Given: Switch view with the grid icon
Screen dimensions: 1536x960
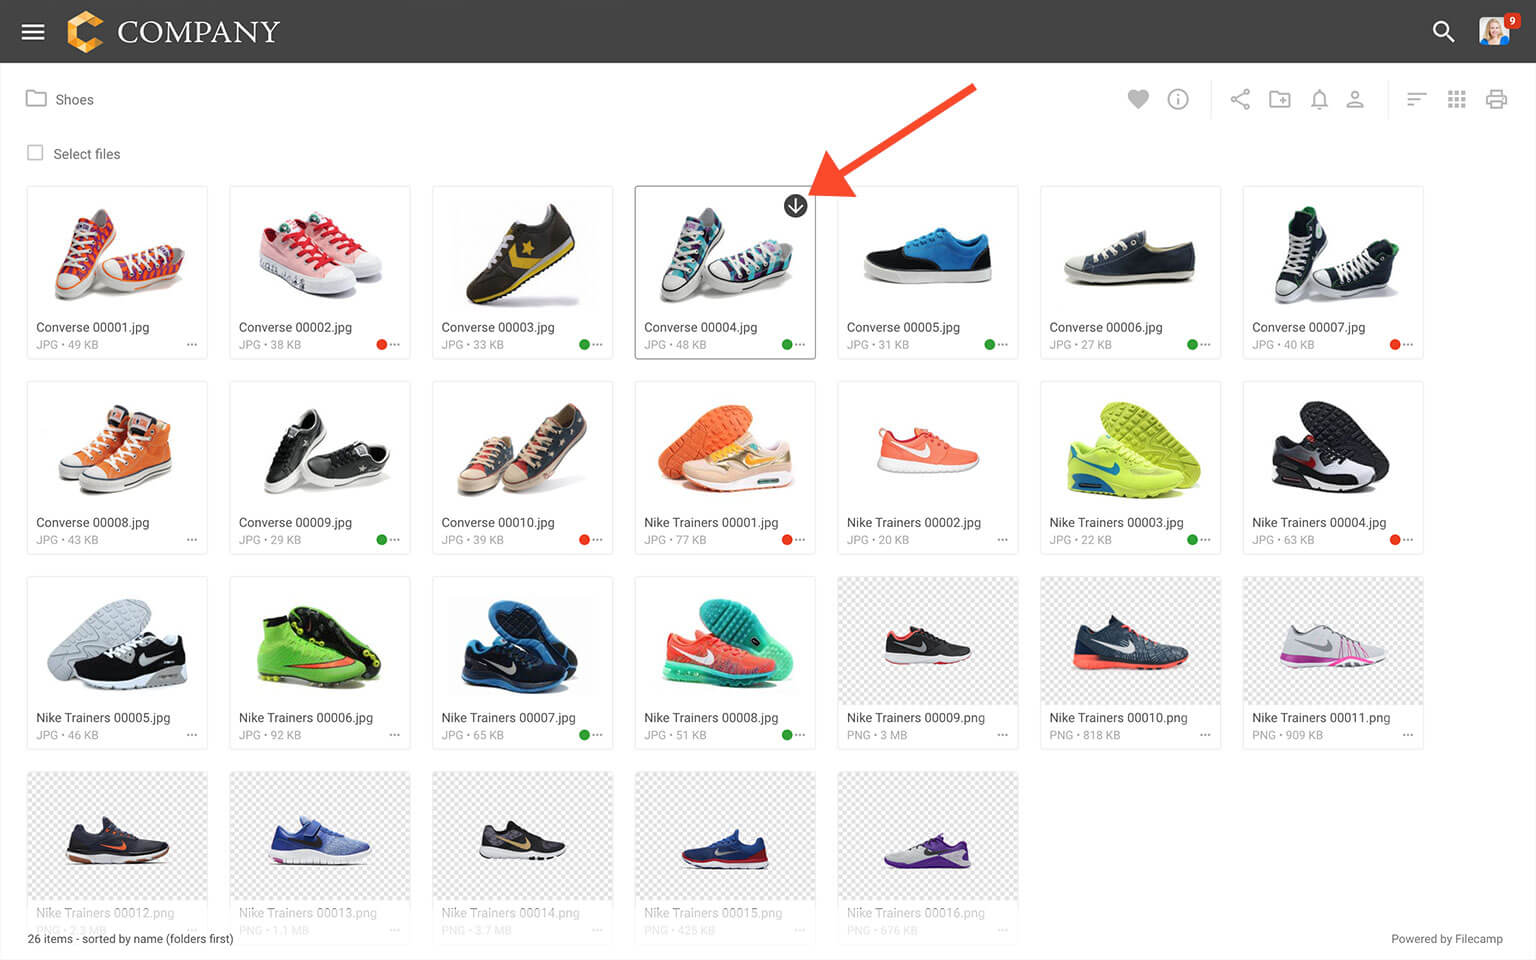Looking at the screenshot, I should click(1457, 99).
